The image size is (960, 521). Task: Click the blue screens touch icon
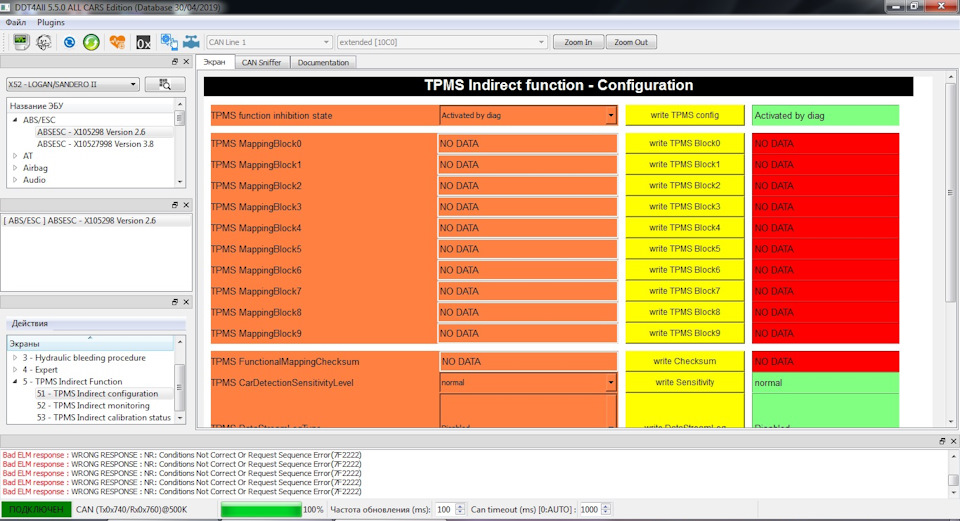tap(169, 42)
